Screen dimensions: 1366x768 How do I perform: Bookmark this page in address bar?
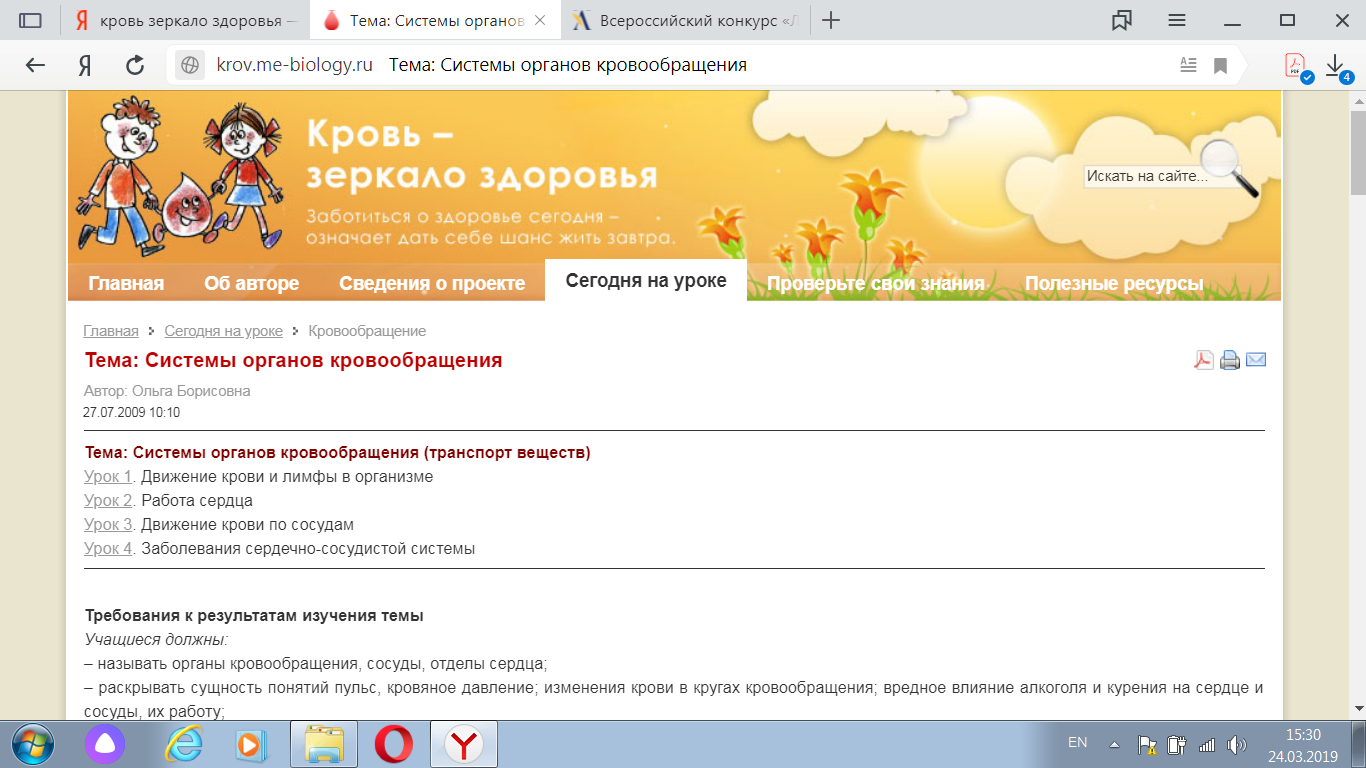1220,66
